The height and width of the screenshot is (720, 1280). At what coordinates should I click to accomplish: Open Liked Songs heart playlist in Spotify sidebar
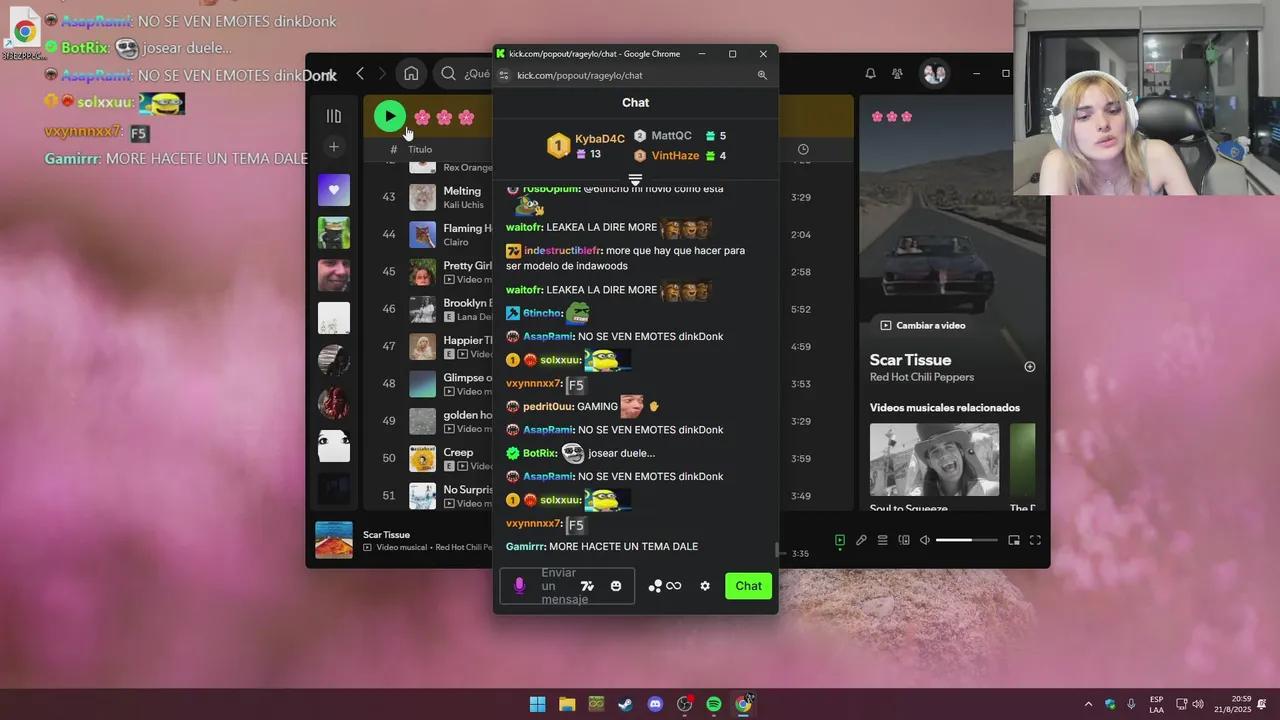coord(334,190)
